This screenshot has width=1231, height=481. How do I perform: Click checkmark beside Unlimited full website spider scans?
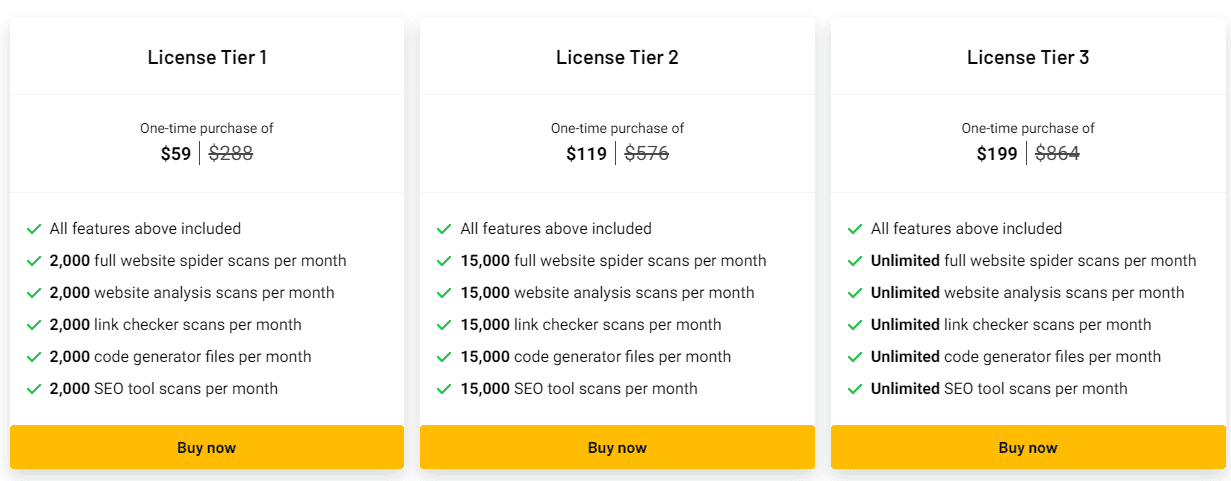(855, 261)
